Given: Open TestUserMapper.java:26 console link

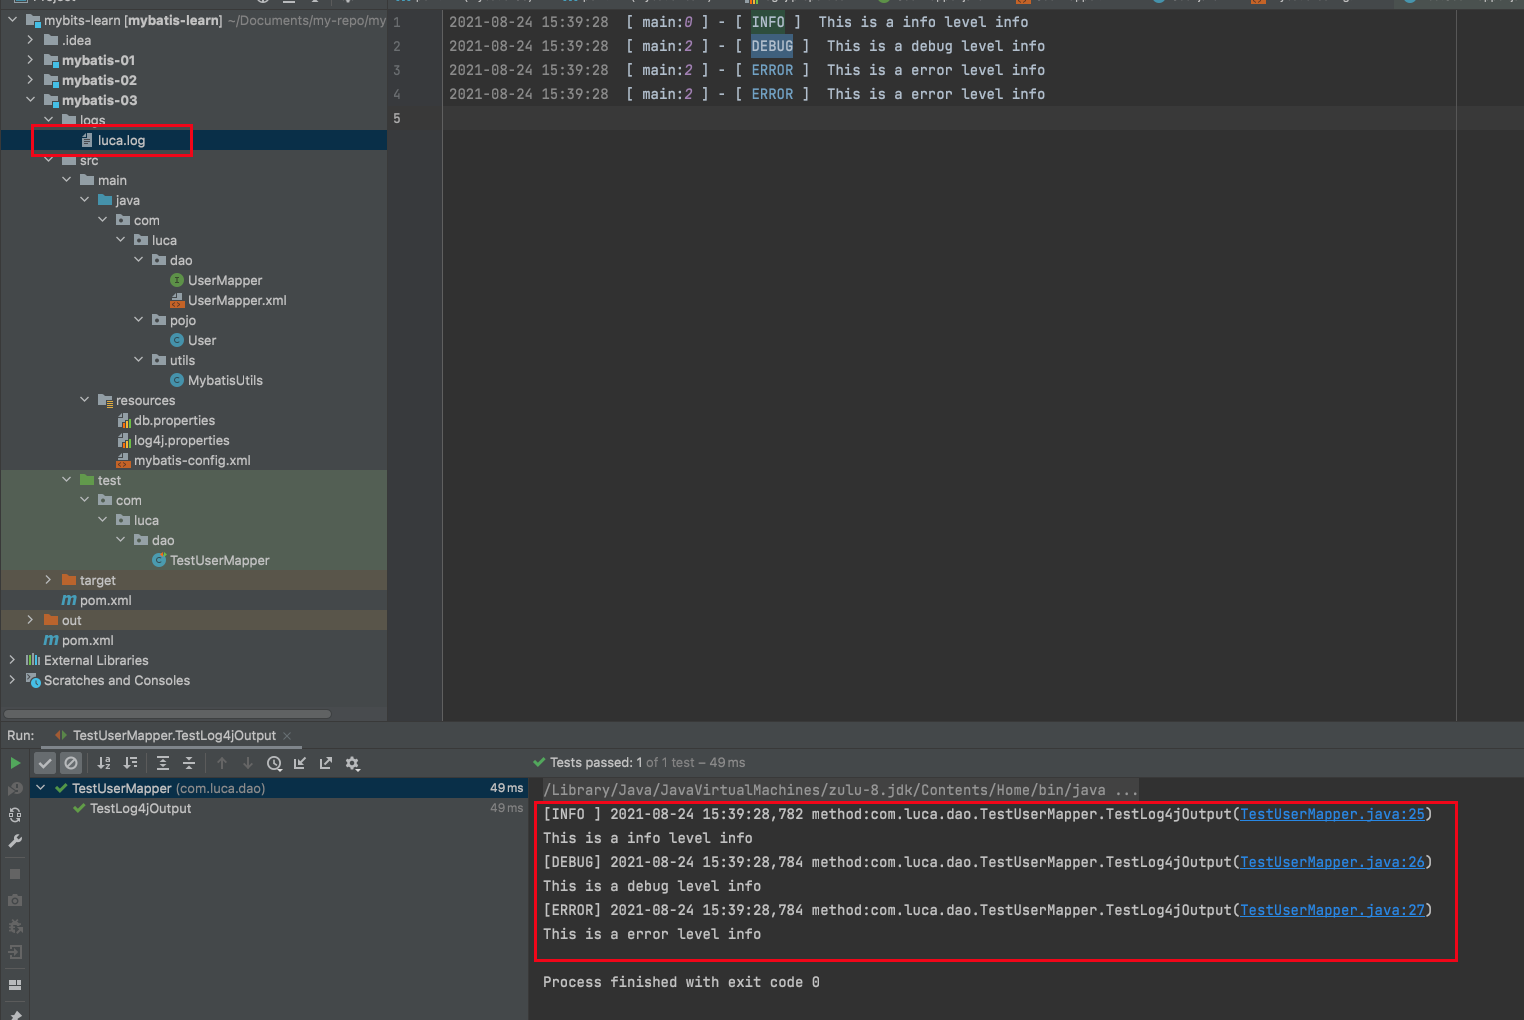Looking at the screenshot, I should [x=1332, y=862].
